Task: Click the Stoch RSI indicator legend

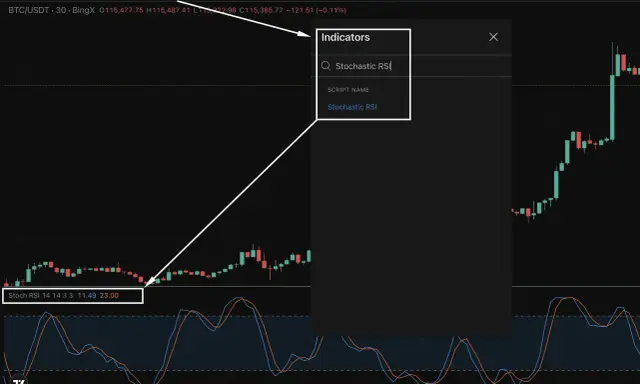Action: (x=63, y=295)
